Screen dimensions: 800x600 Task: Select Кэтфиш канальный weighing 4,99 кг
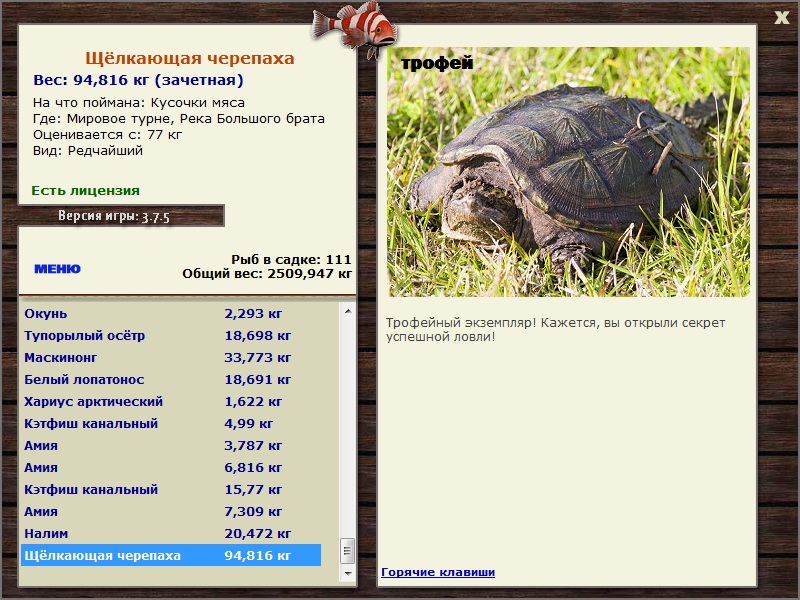(x=171, y=423)
